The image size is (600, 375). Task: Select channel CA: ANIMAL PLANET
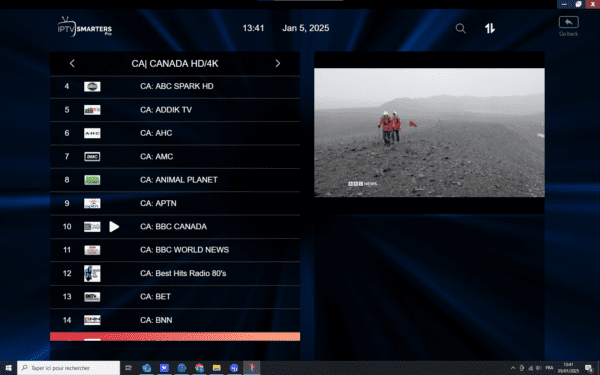[175, 180]
